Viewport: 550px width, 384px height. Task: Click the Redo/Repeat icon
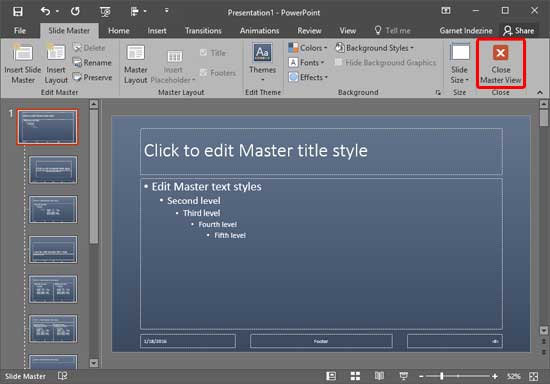pos(75,12)
